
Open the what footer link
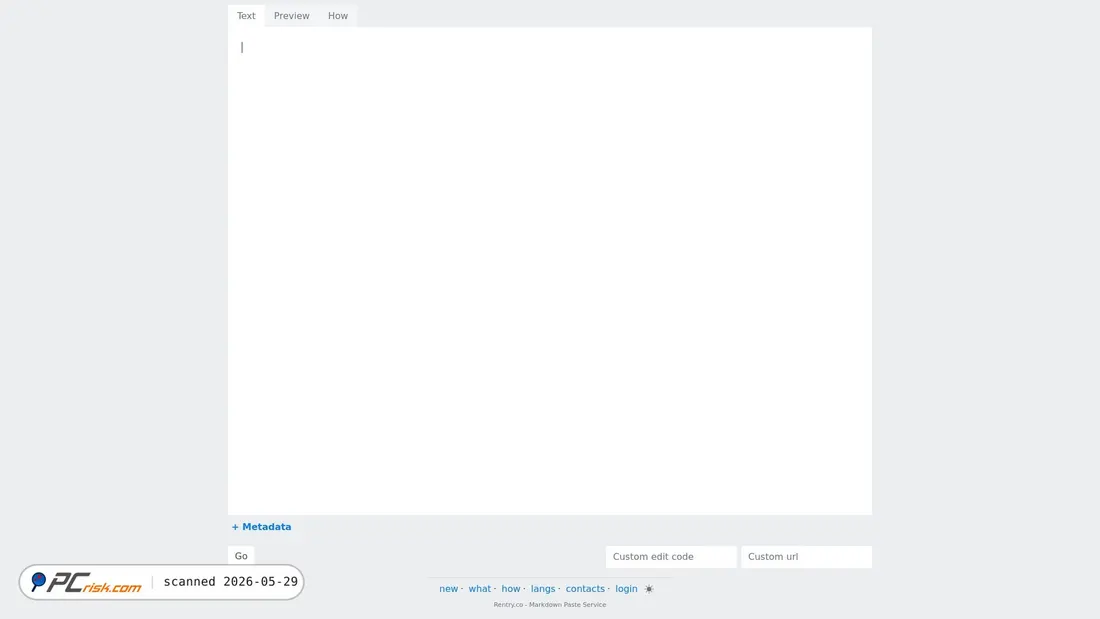[x=479, y=588]
